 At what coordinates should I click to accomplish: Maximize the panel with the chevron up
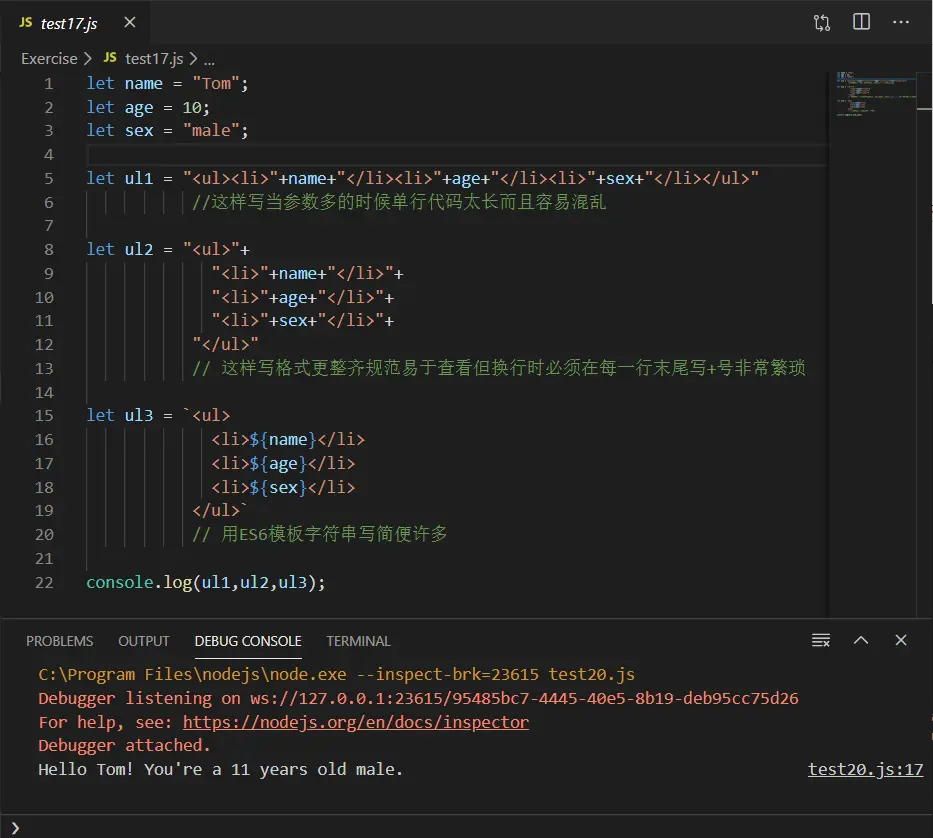861,641
